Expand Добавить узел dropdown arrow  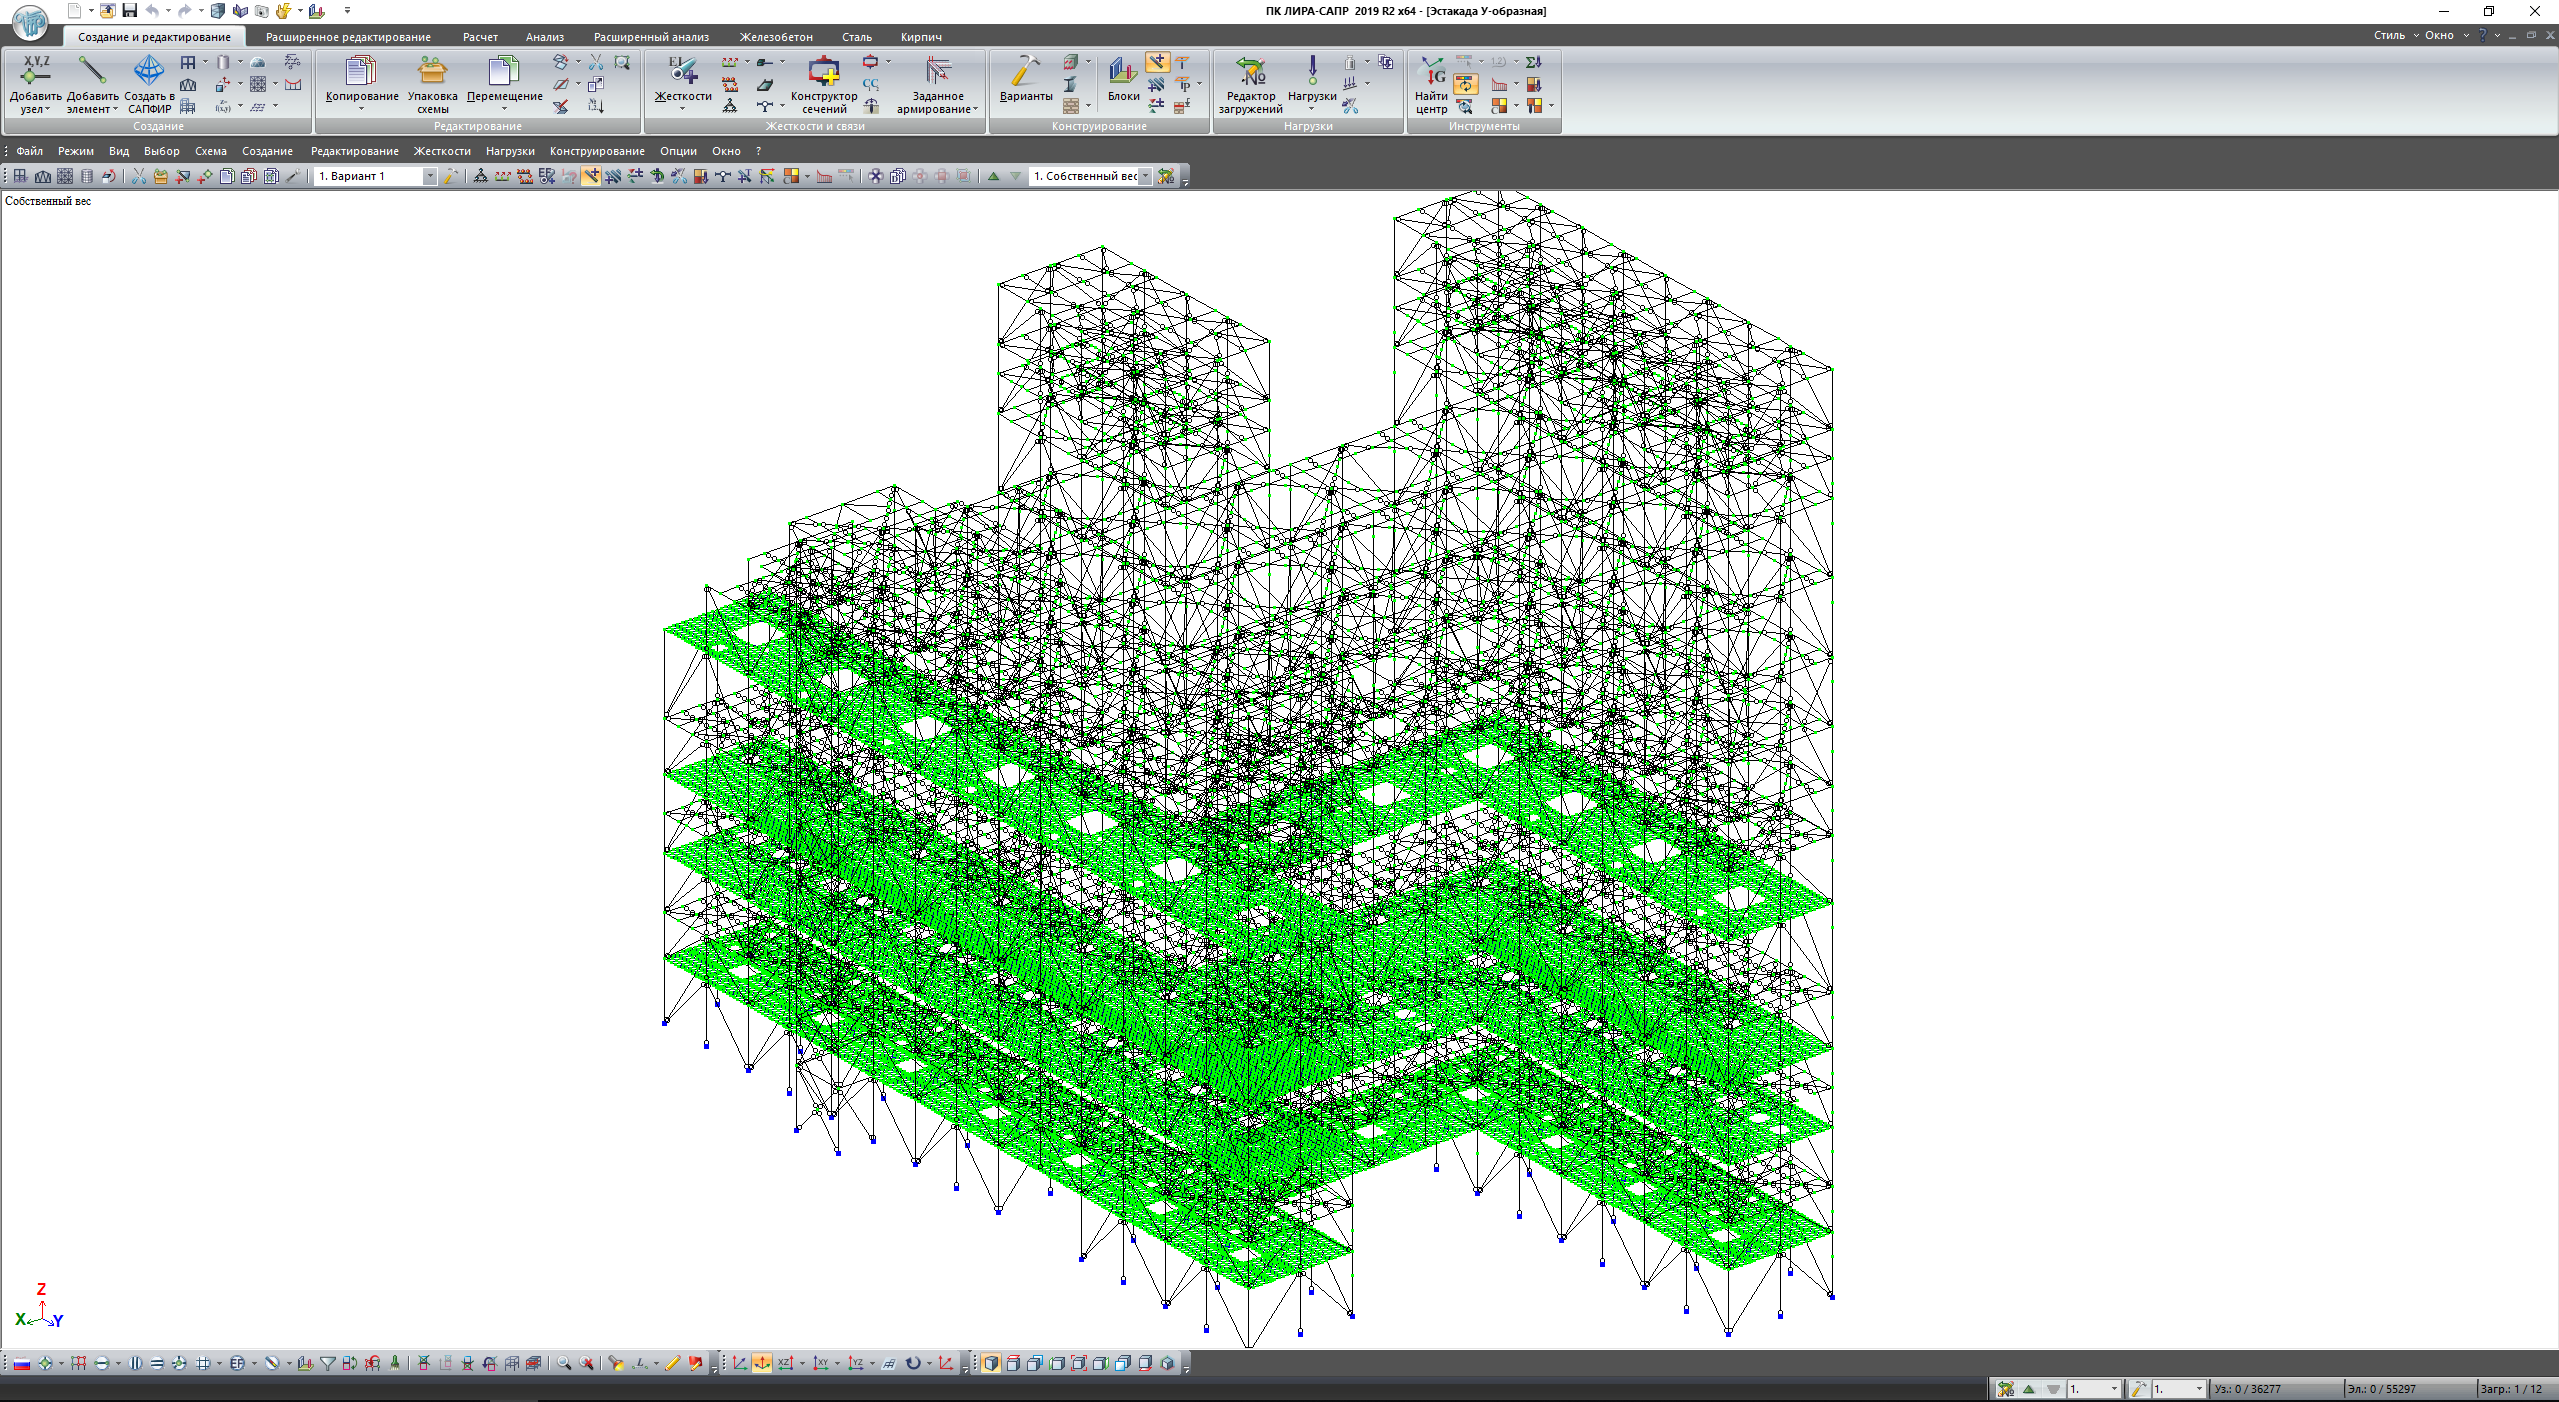[46, 109]
